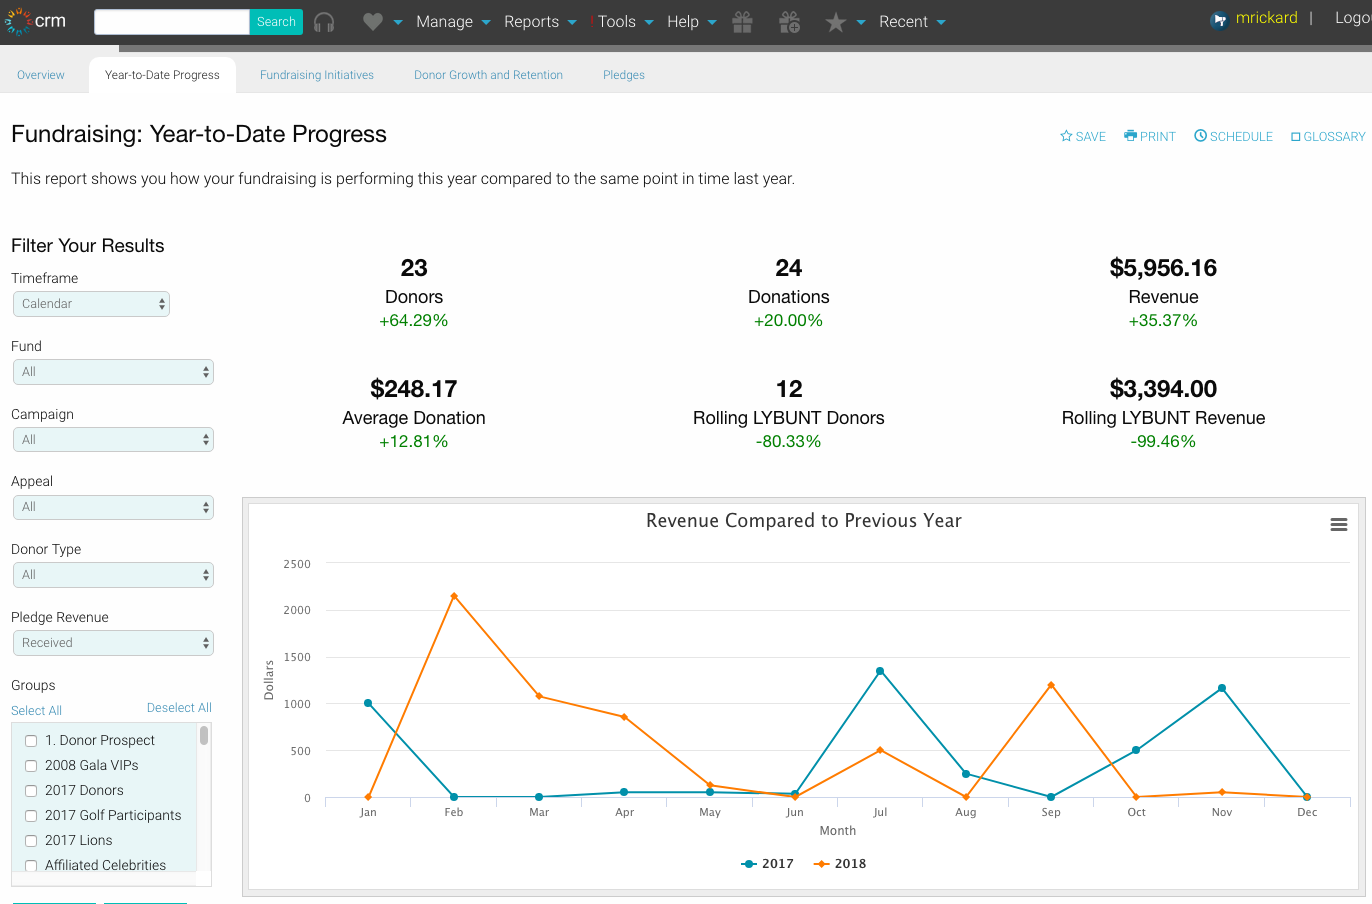The width and height of the screenshot is (1372, 904).
Task: Toggle the 2018 series in the chart legend
Action: coord(840,863)
